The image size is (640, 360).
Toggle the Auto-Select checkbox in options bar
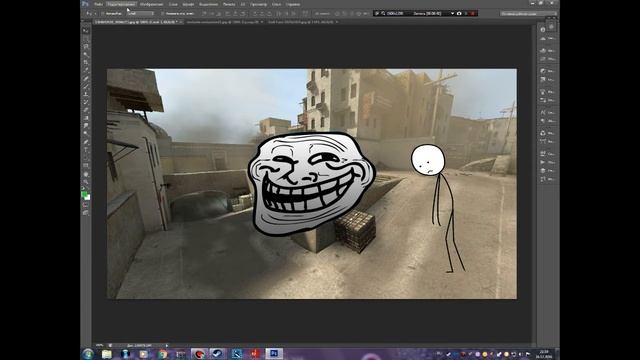102,13
